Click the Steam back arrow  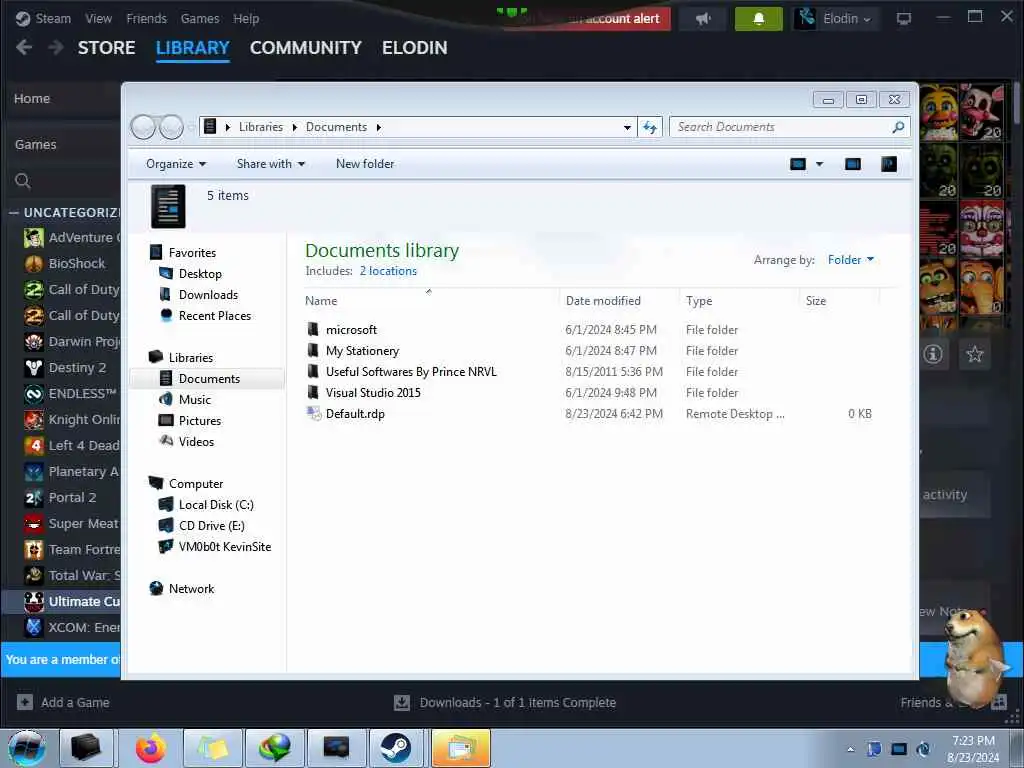click(x=24, y=47)
